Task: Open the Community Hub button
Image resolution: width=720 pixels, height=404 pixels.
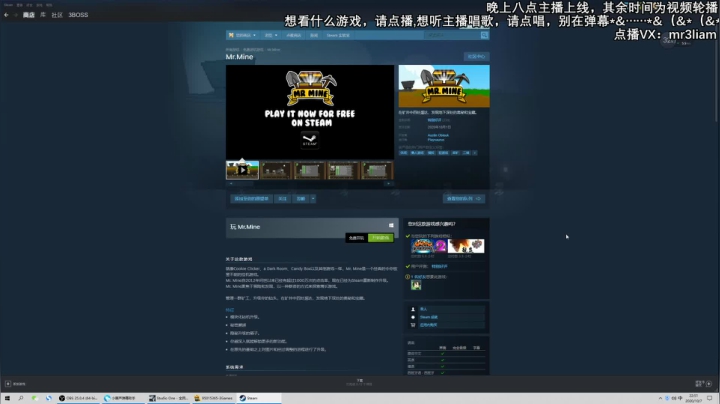Action: 476,56
